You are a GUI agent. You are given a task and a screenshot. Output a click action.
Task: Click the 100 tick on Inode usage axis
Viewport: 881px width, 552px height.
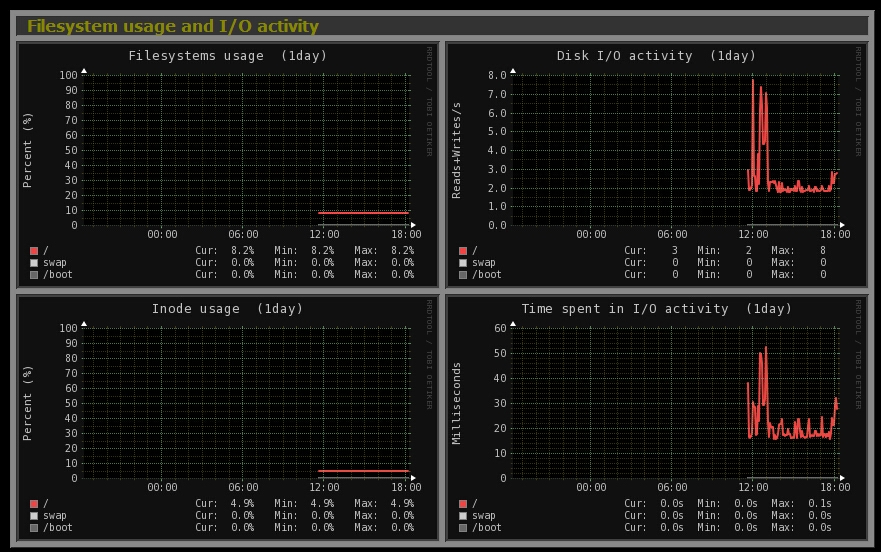(x=69, y=328)
